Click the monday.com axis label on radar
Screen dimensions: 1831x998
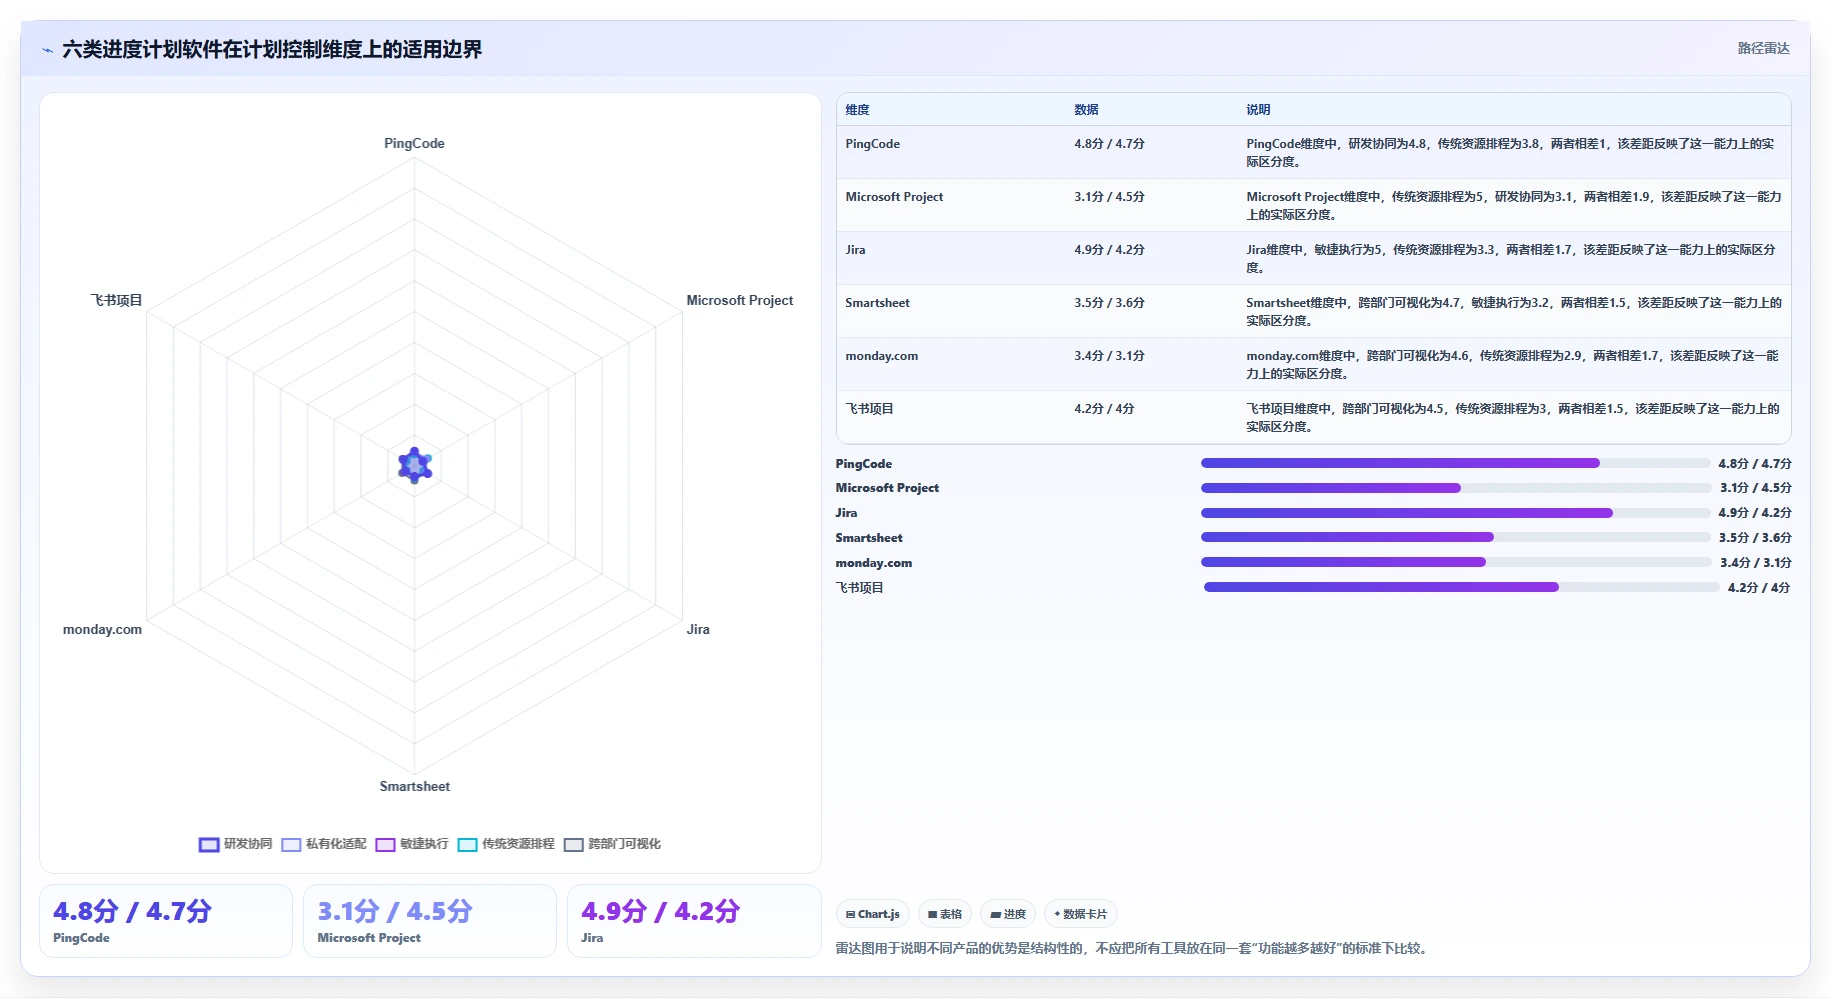(102, 629)
